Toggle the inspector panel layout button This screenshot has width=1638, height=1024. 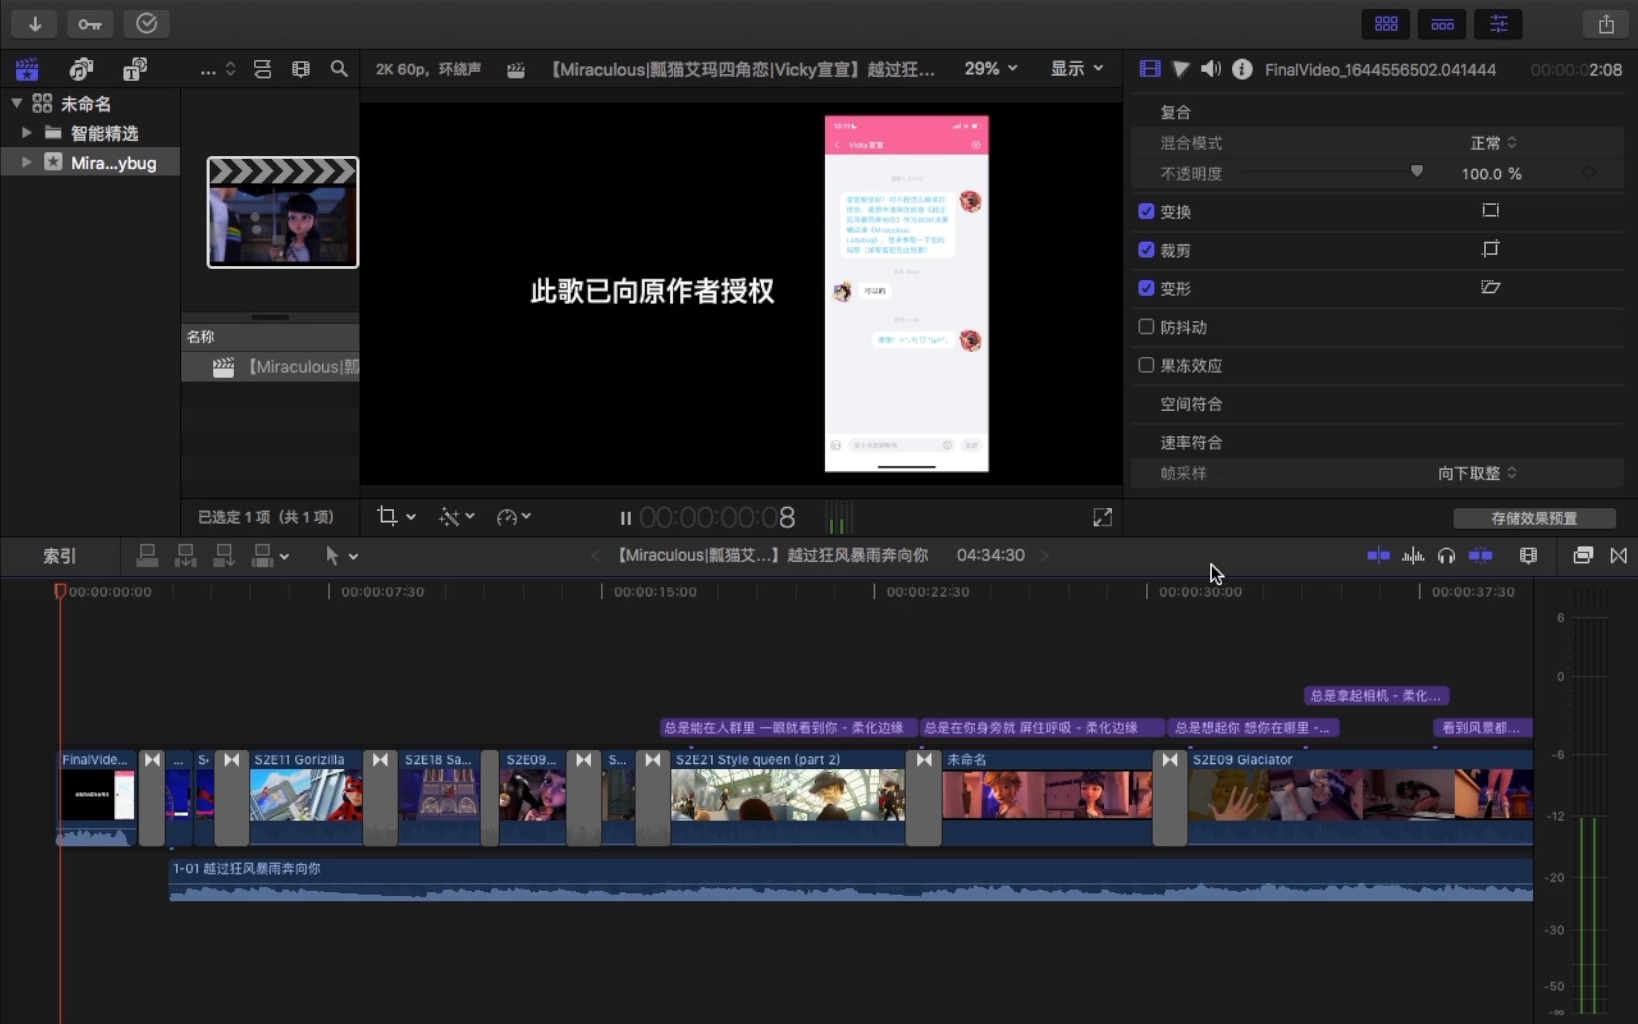[x=1498, y=24]
